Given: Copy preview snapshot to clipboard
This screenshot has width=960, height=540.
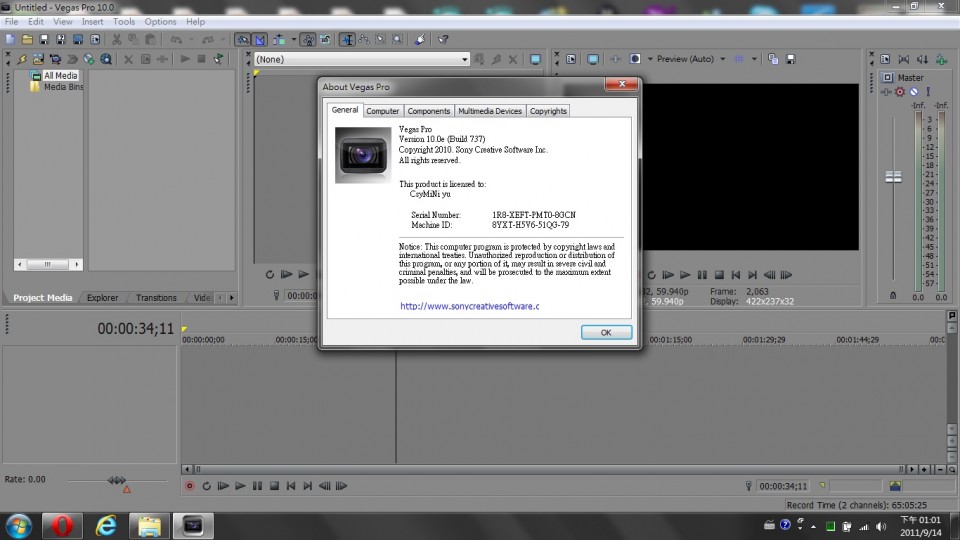Looking at the screenshot, I should tap(773, 59).
